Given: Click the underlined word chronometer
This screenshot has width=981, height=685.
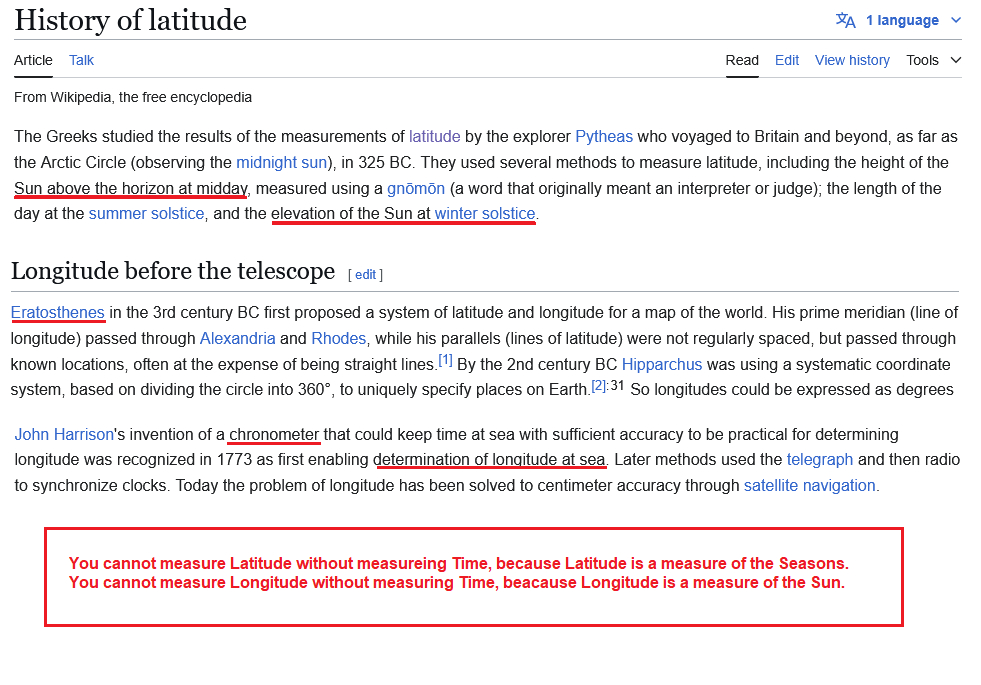Looking at the screenshot, I should tap(274, 434).
